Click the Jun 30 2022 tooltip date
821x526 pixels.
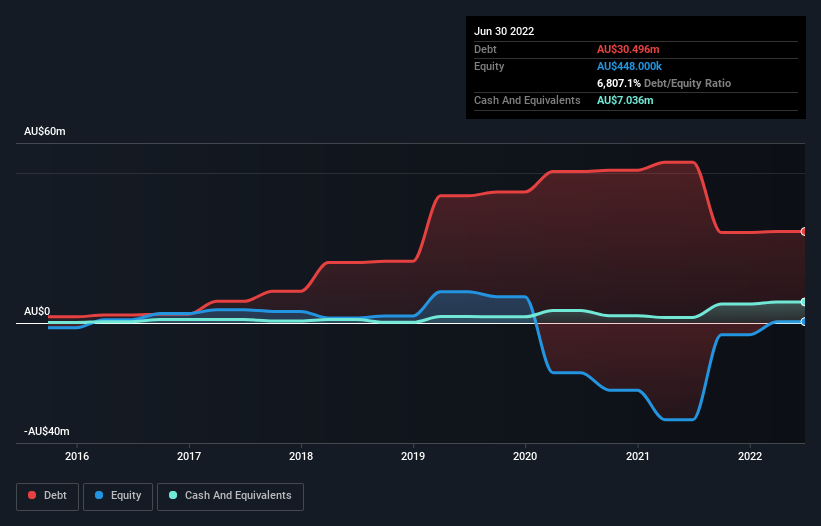coord(504,31)
